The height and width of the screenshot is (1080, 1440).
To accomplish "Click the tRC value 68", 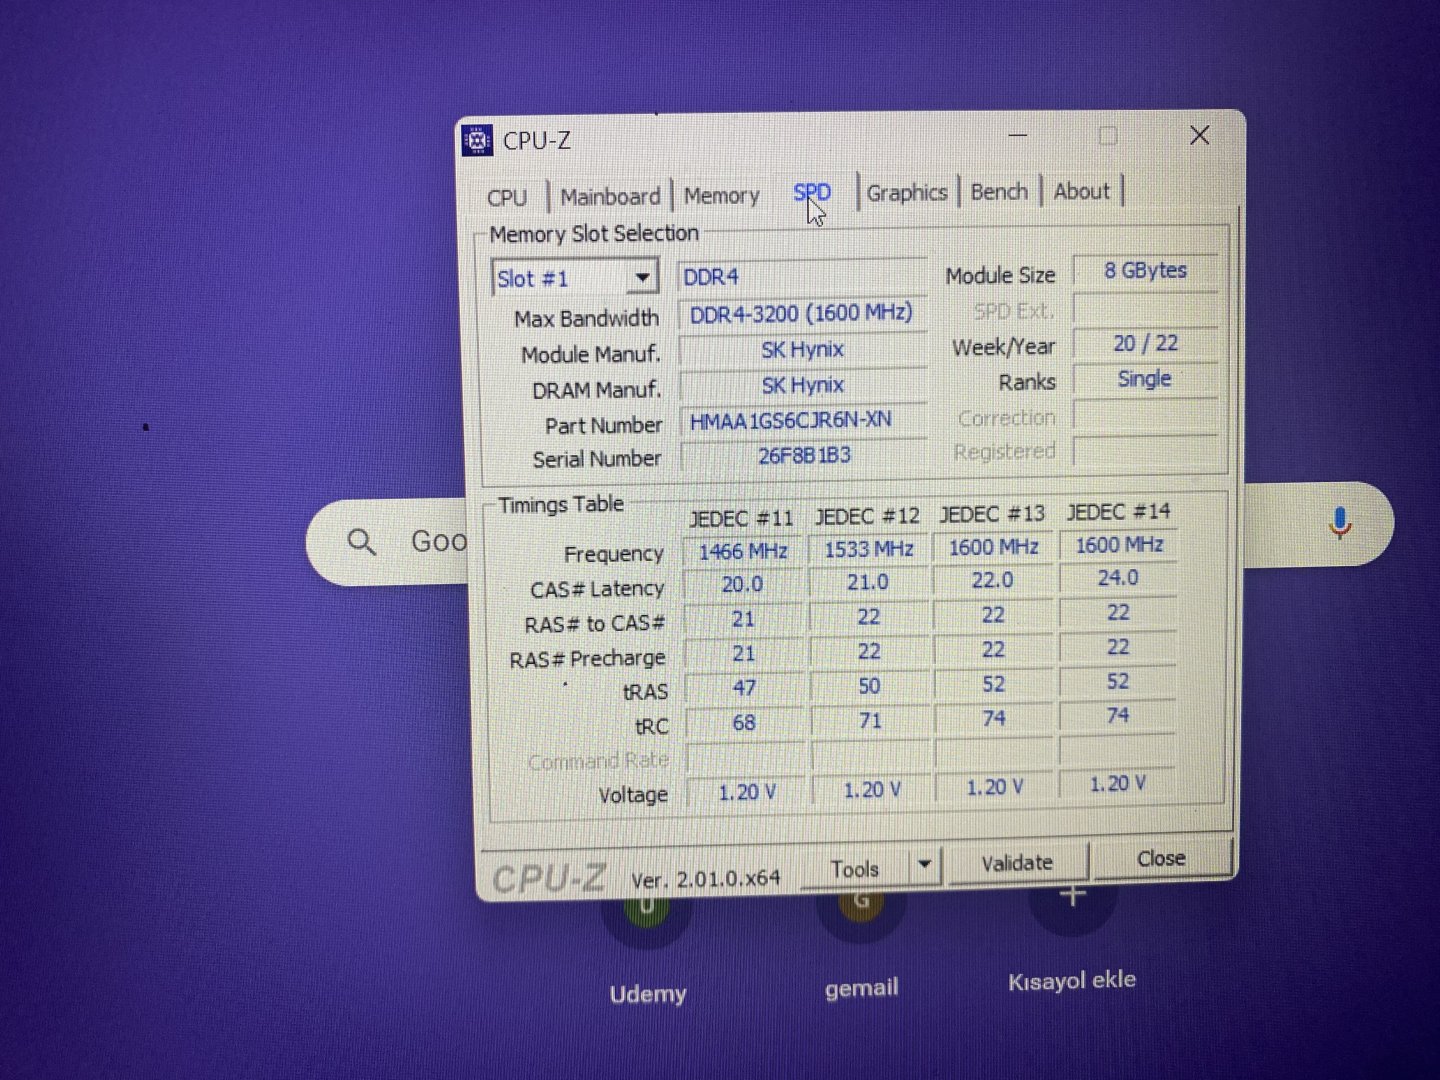I will (744, 722).
